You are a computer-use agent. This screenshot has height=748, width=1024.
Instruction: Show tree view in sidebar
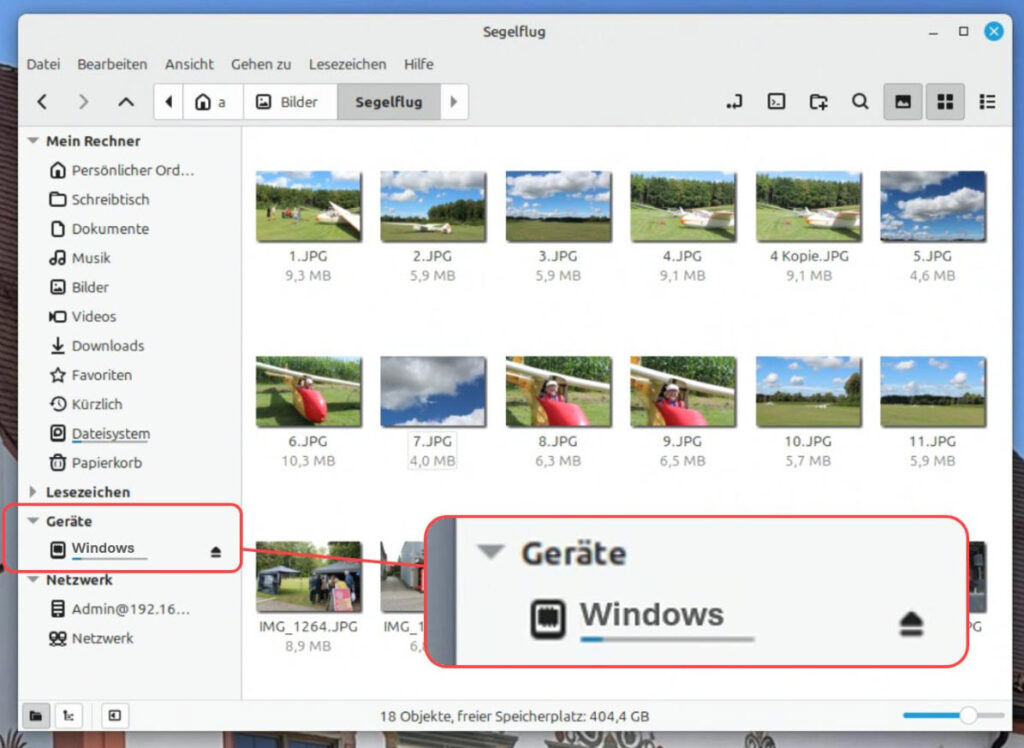click(x=69, y=715)
